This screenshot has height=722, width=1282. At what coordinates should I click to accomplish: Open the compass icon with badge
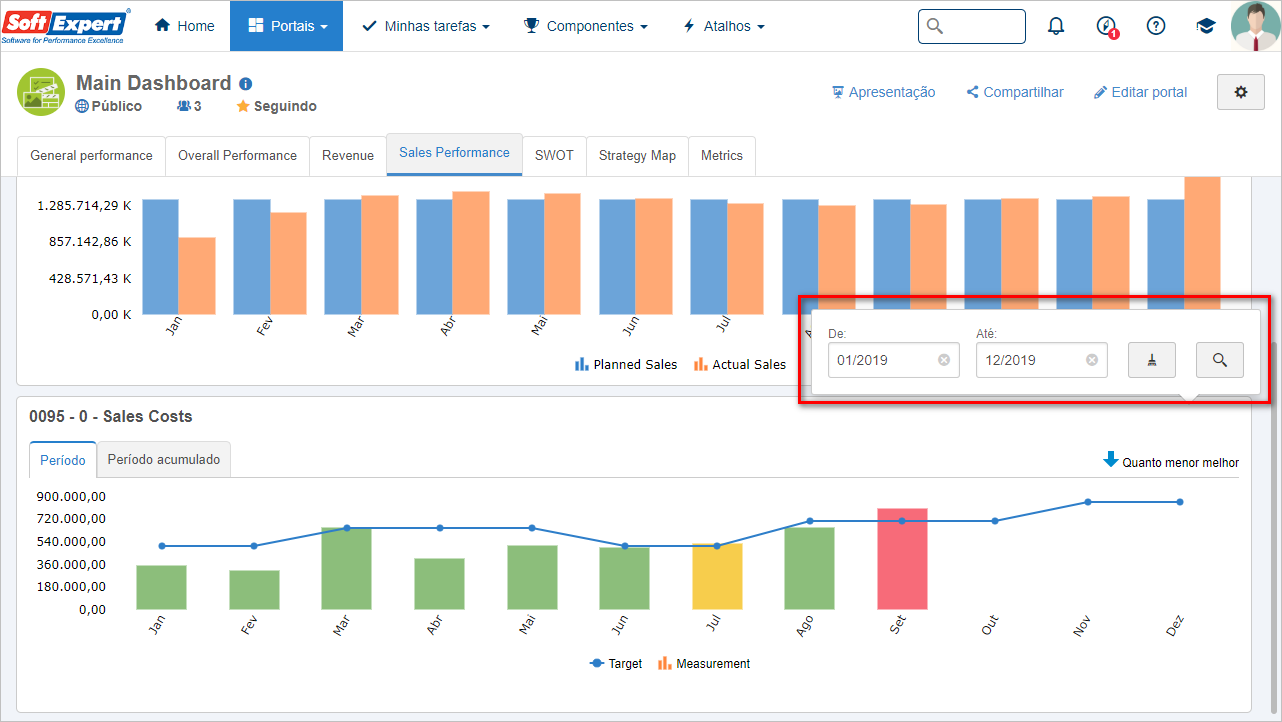(x=1107, y=27)
